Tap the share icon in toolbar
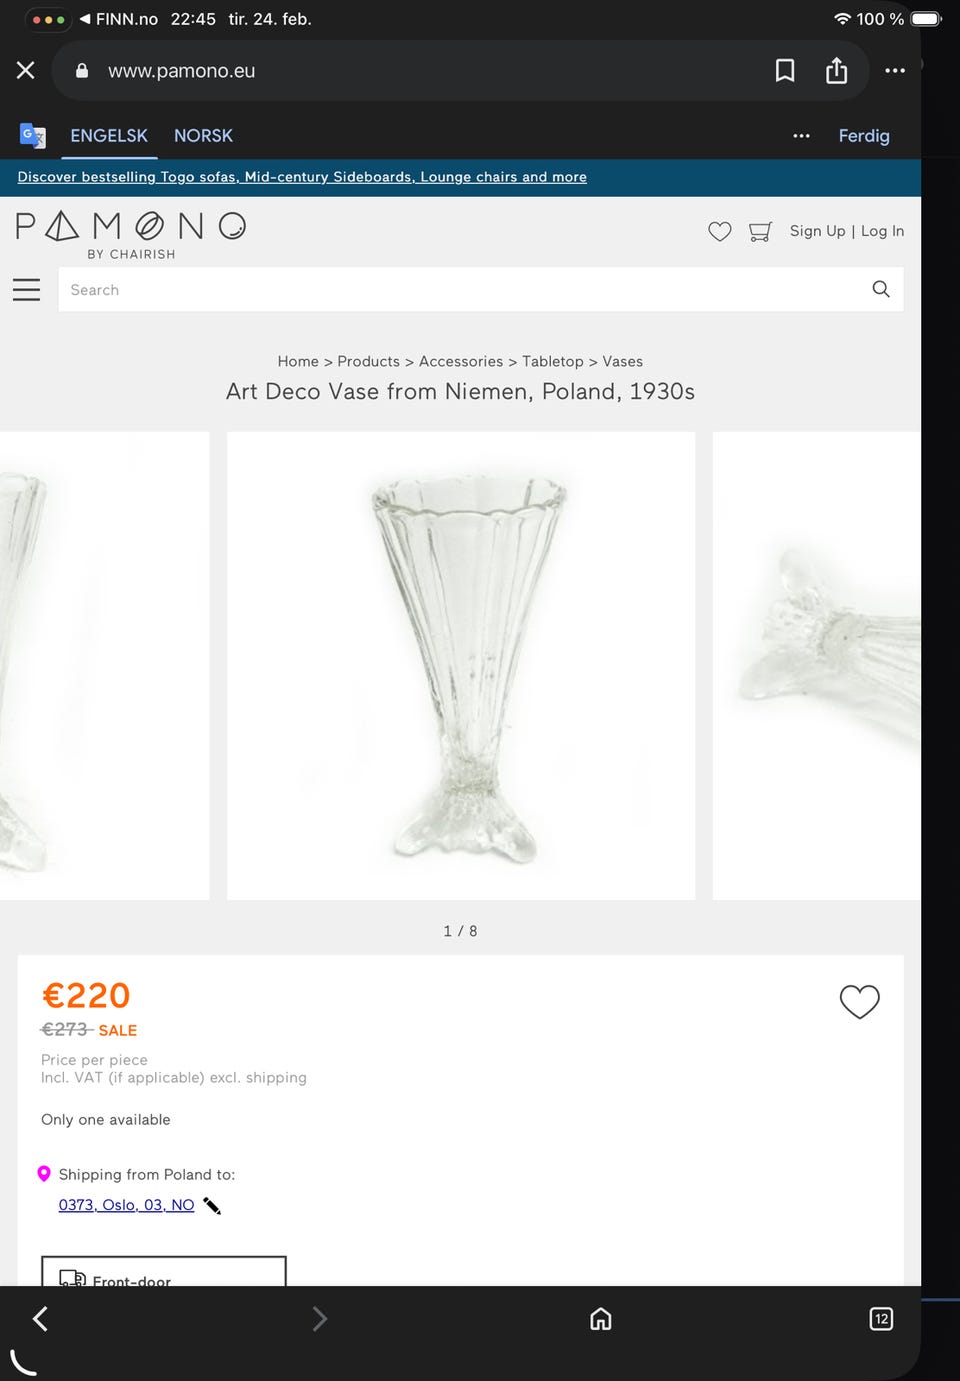960x1381 pixels. (836, 70)
